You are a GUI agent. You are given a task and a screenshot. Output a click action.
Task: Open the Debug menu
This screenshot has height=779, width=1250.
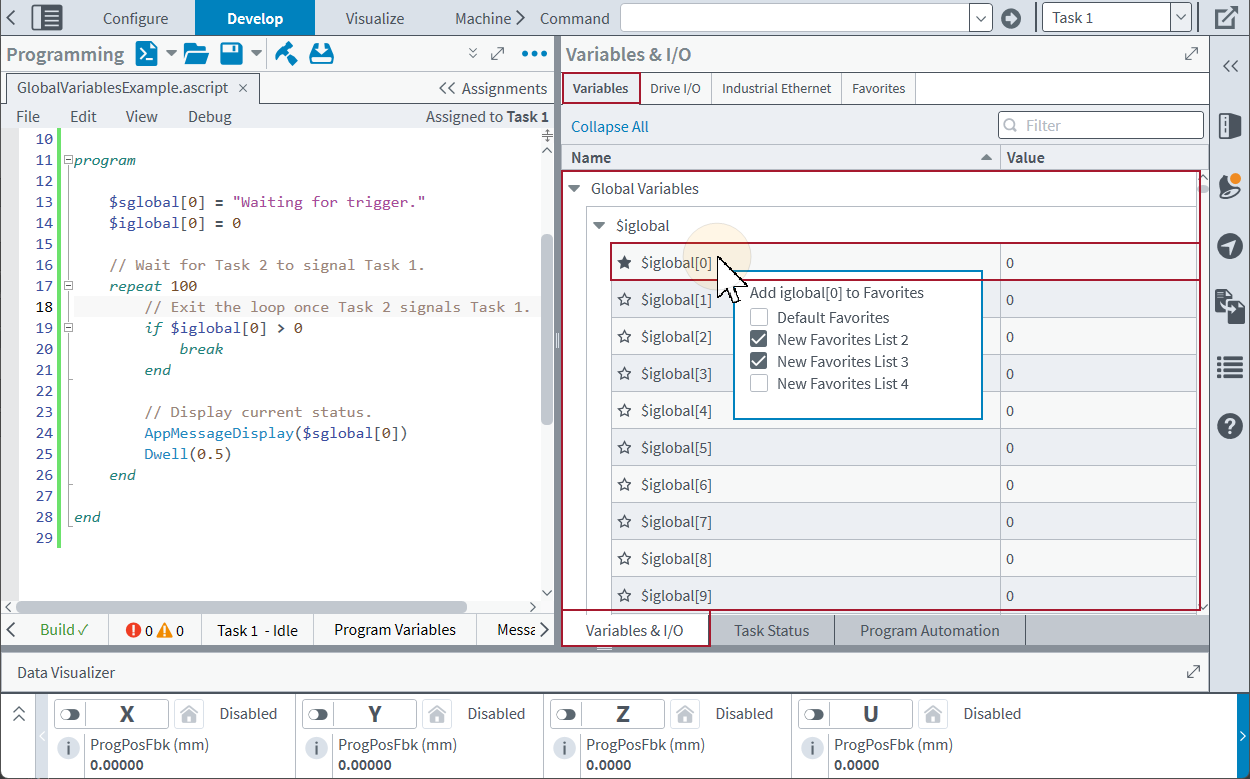(x=209, y=117)
